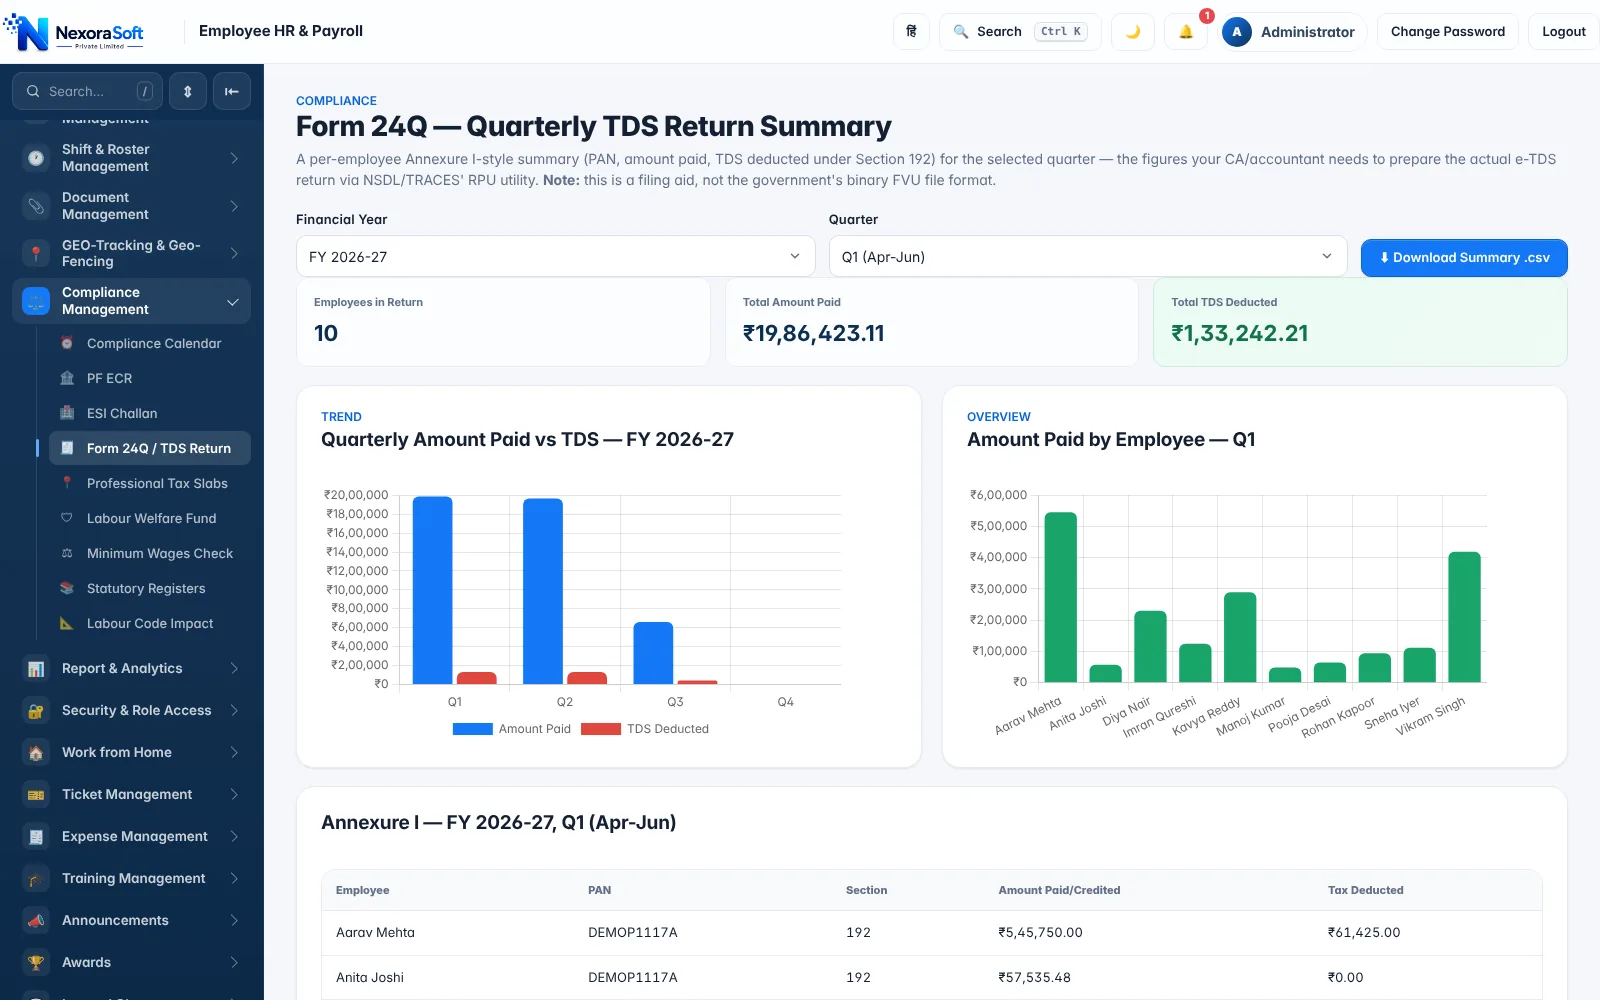Image resolution: width=1600 pixels, height=1000 pixels.
Task: Open notifications bell icon
Action: [x=1186, y=32]
